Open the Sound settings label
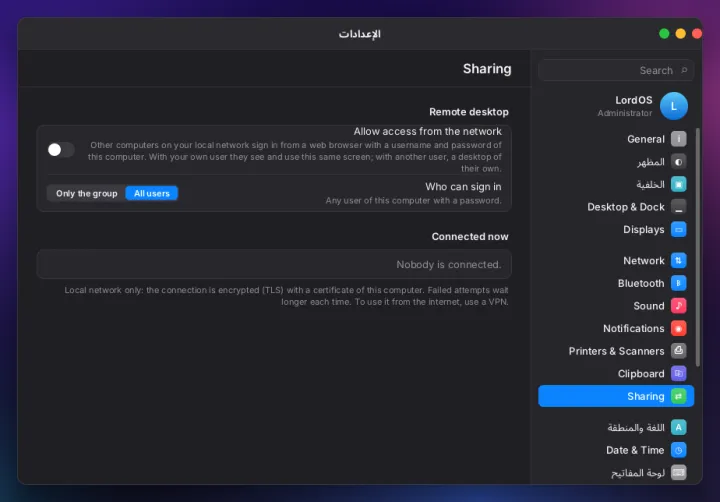720x502 pixels. point(649,306)
